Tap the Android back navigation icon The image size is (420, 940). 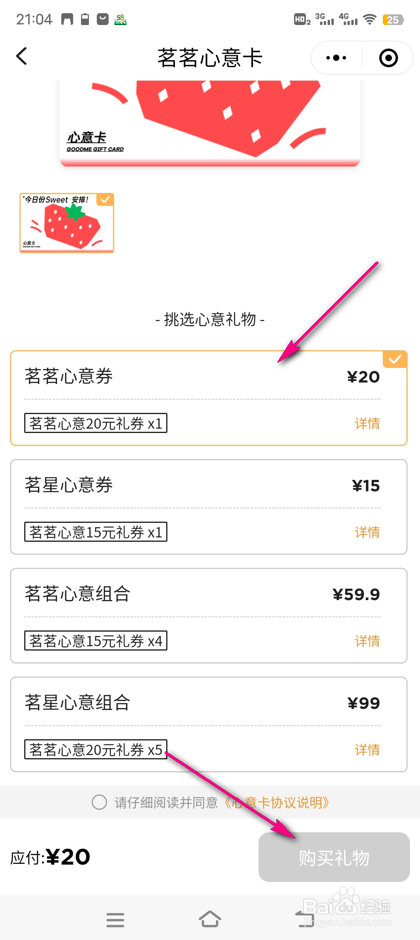[x=302, y=918]
